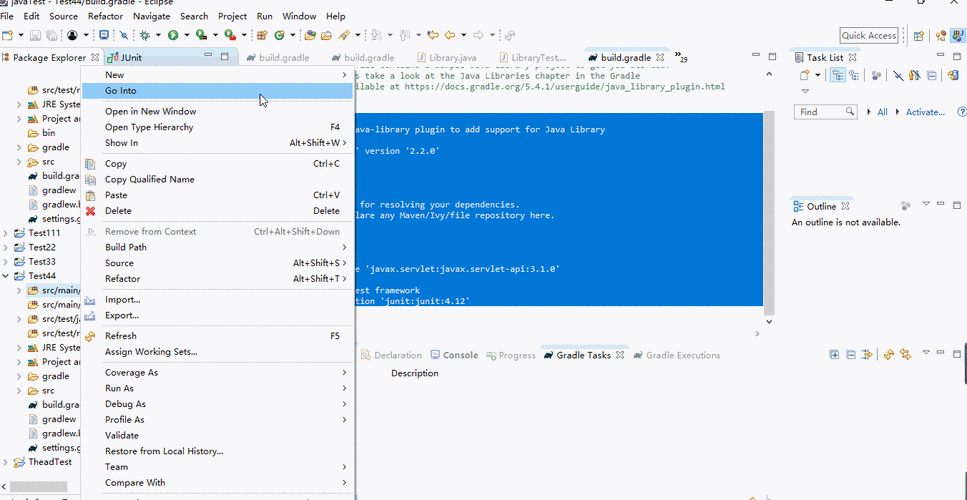This screenshot has width=967, height=500.
Task: Click the Collapse All icon in Gradle Tasks
Action: pos(850,355)
